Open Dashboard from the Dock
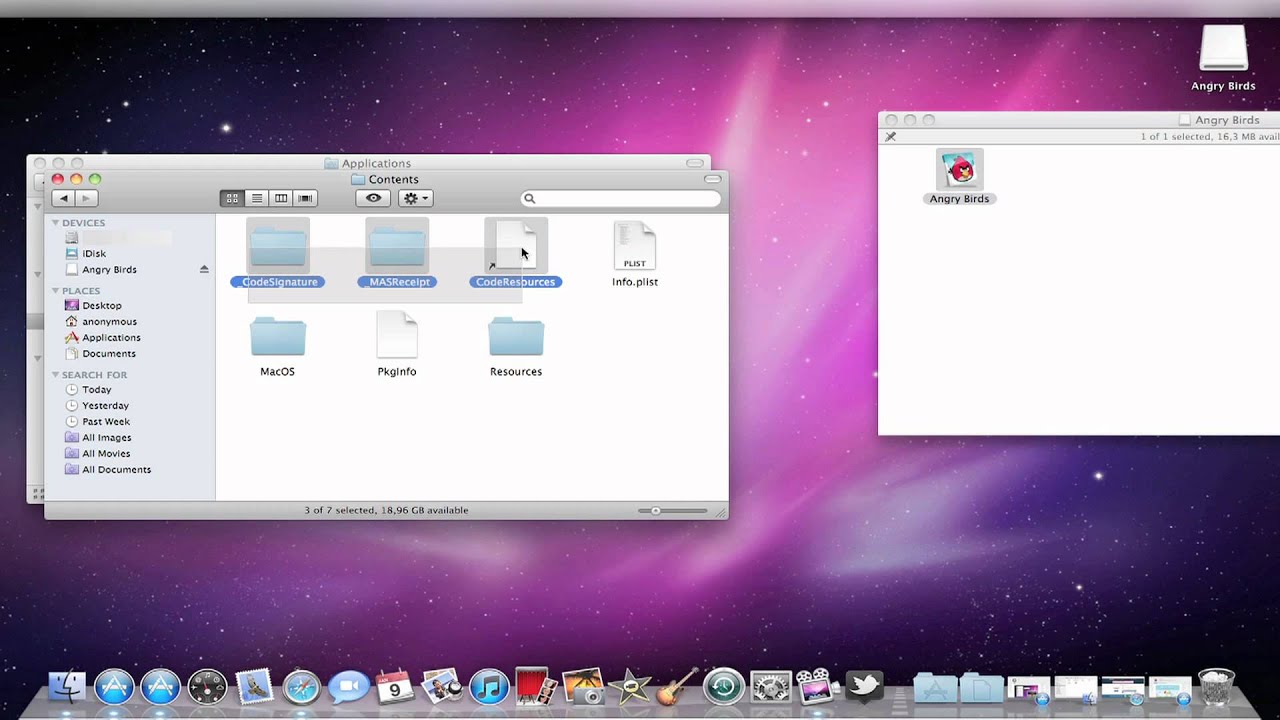1280x720 pixels. [x=207, y=687]
